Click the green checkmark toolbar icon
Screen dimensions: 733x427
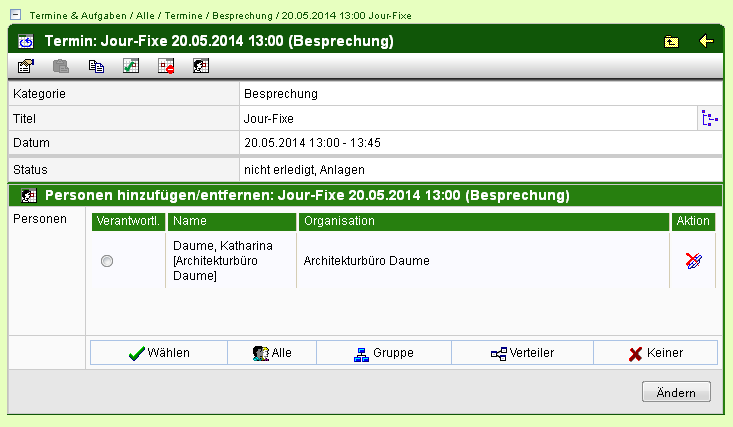tap(130, 66)
